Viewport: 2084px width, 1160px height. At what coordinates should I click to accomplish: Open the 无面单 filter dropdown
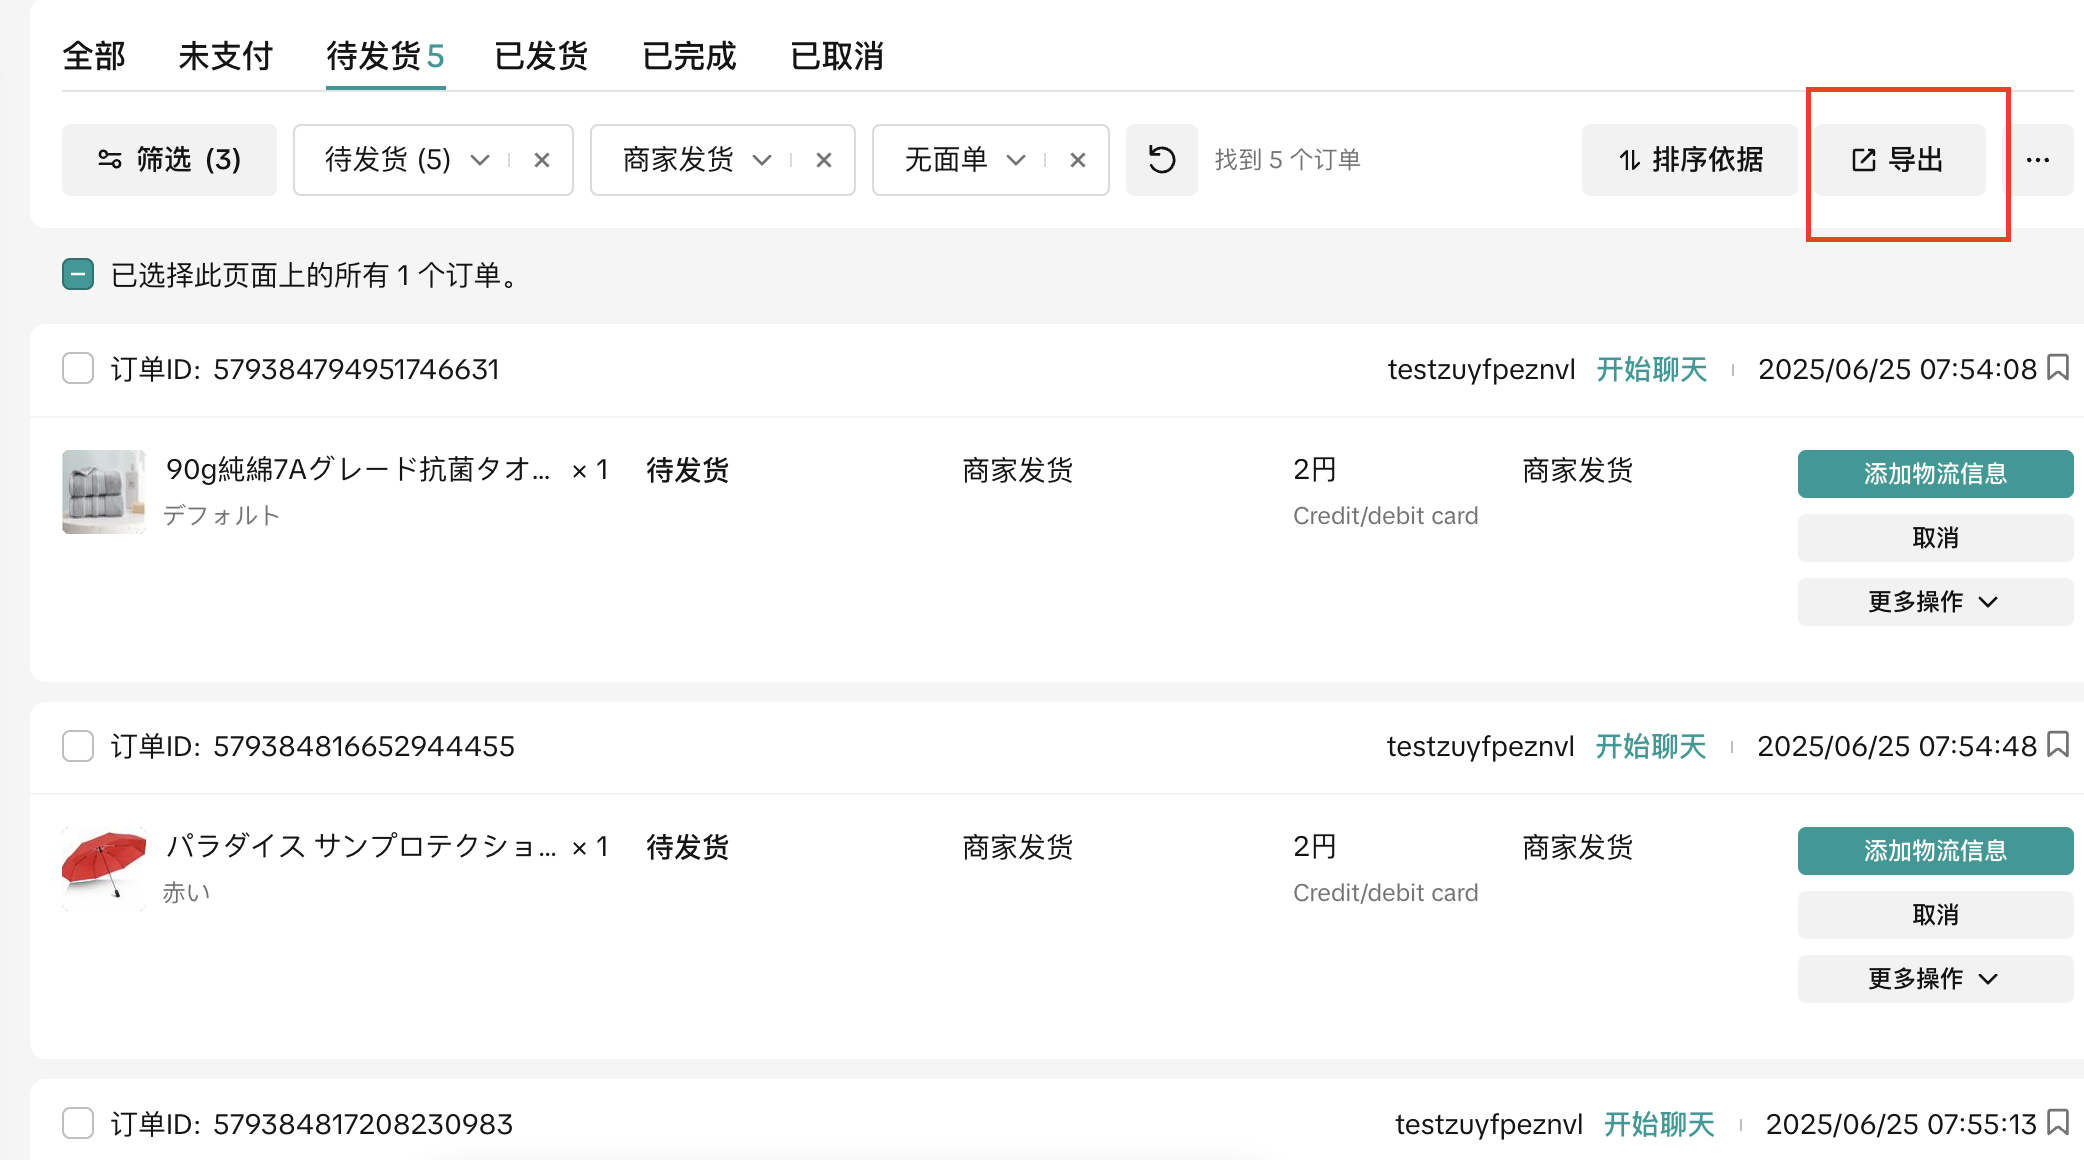pyautogui.click(x=1015, y=160)
